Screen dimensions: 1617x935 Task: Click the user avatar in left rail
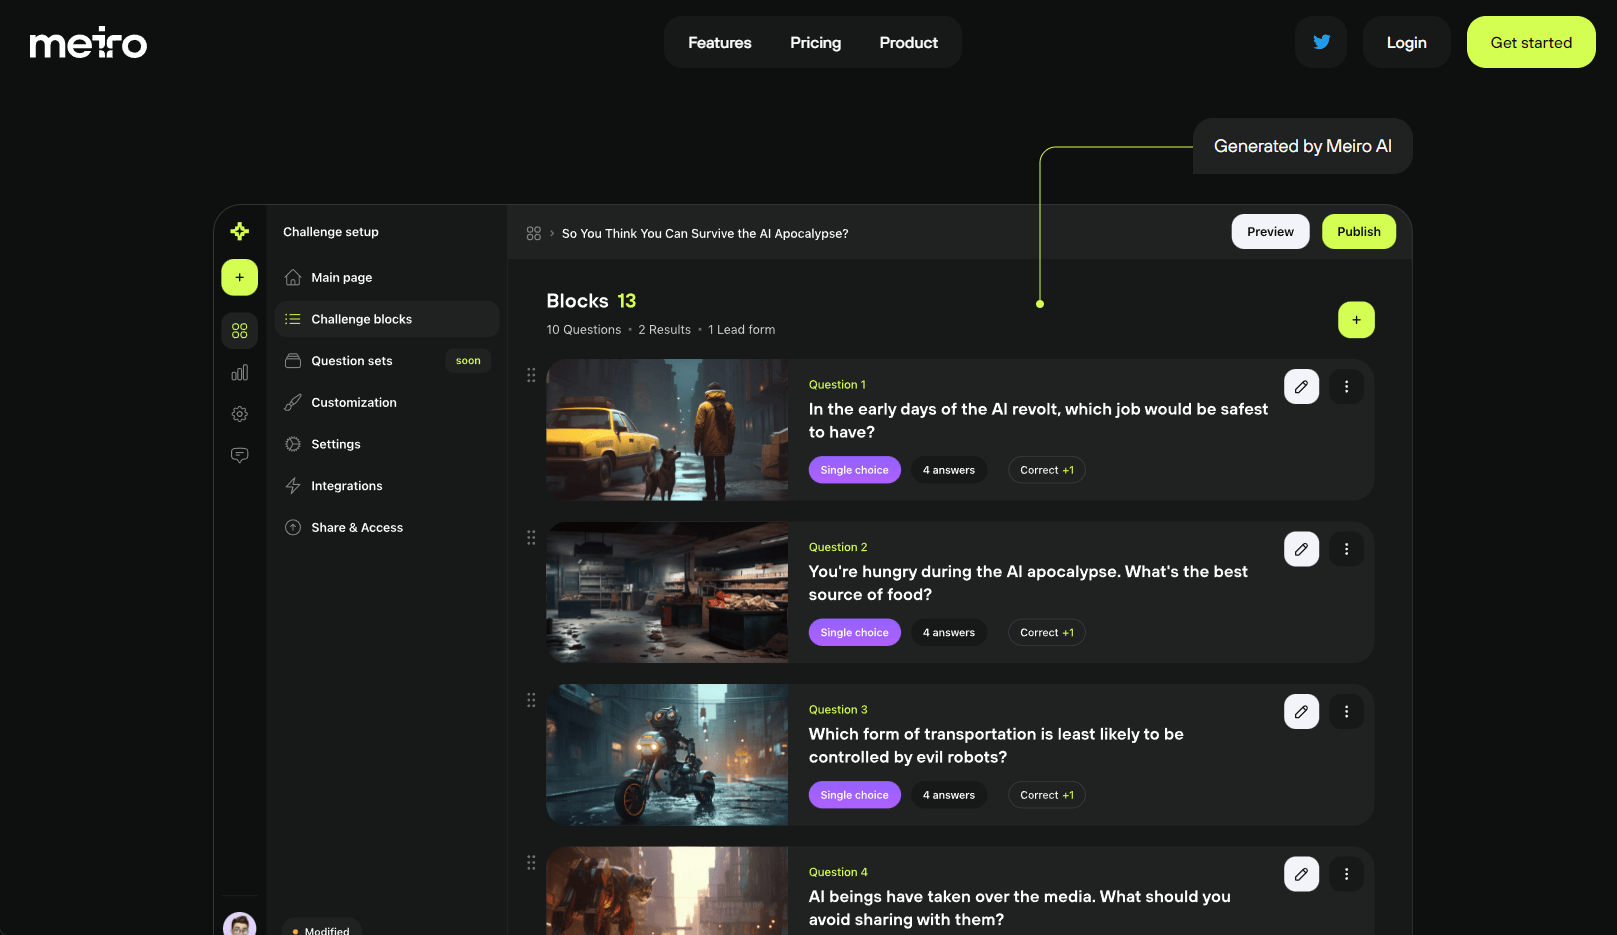click(239, 924)
